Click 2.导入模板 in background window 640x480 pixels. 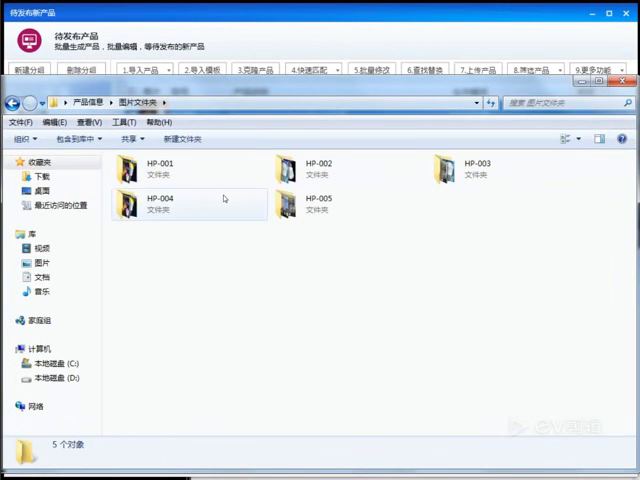tap(202, 70)
